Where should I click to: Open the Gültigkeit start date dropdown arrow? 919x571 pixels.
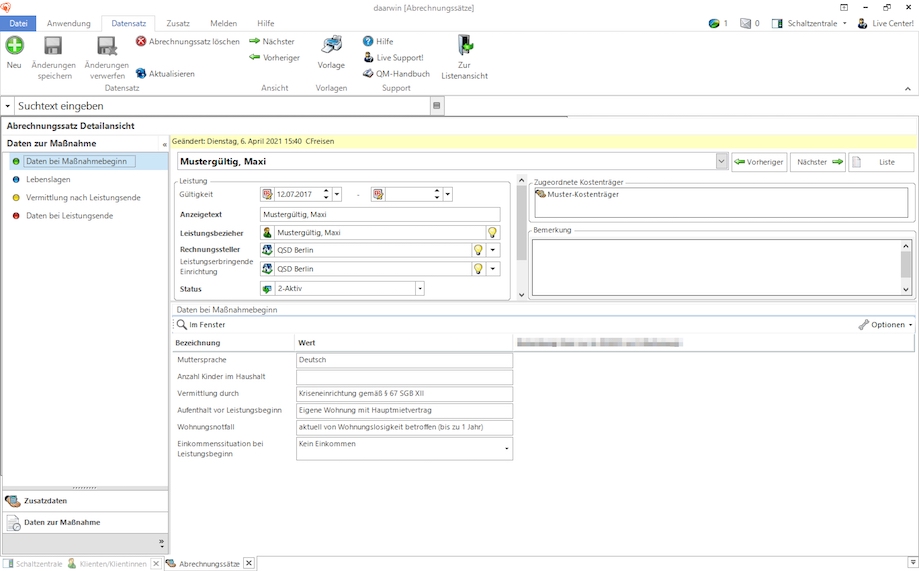(336, 194)
